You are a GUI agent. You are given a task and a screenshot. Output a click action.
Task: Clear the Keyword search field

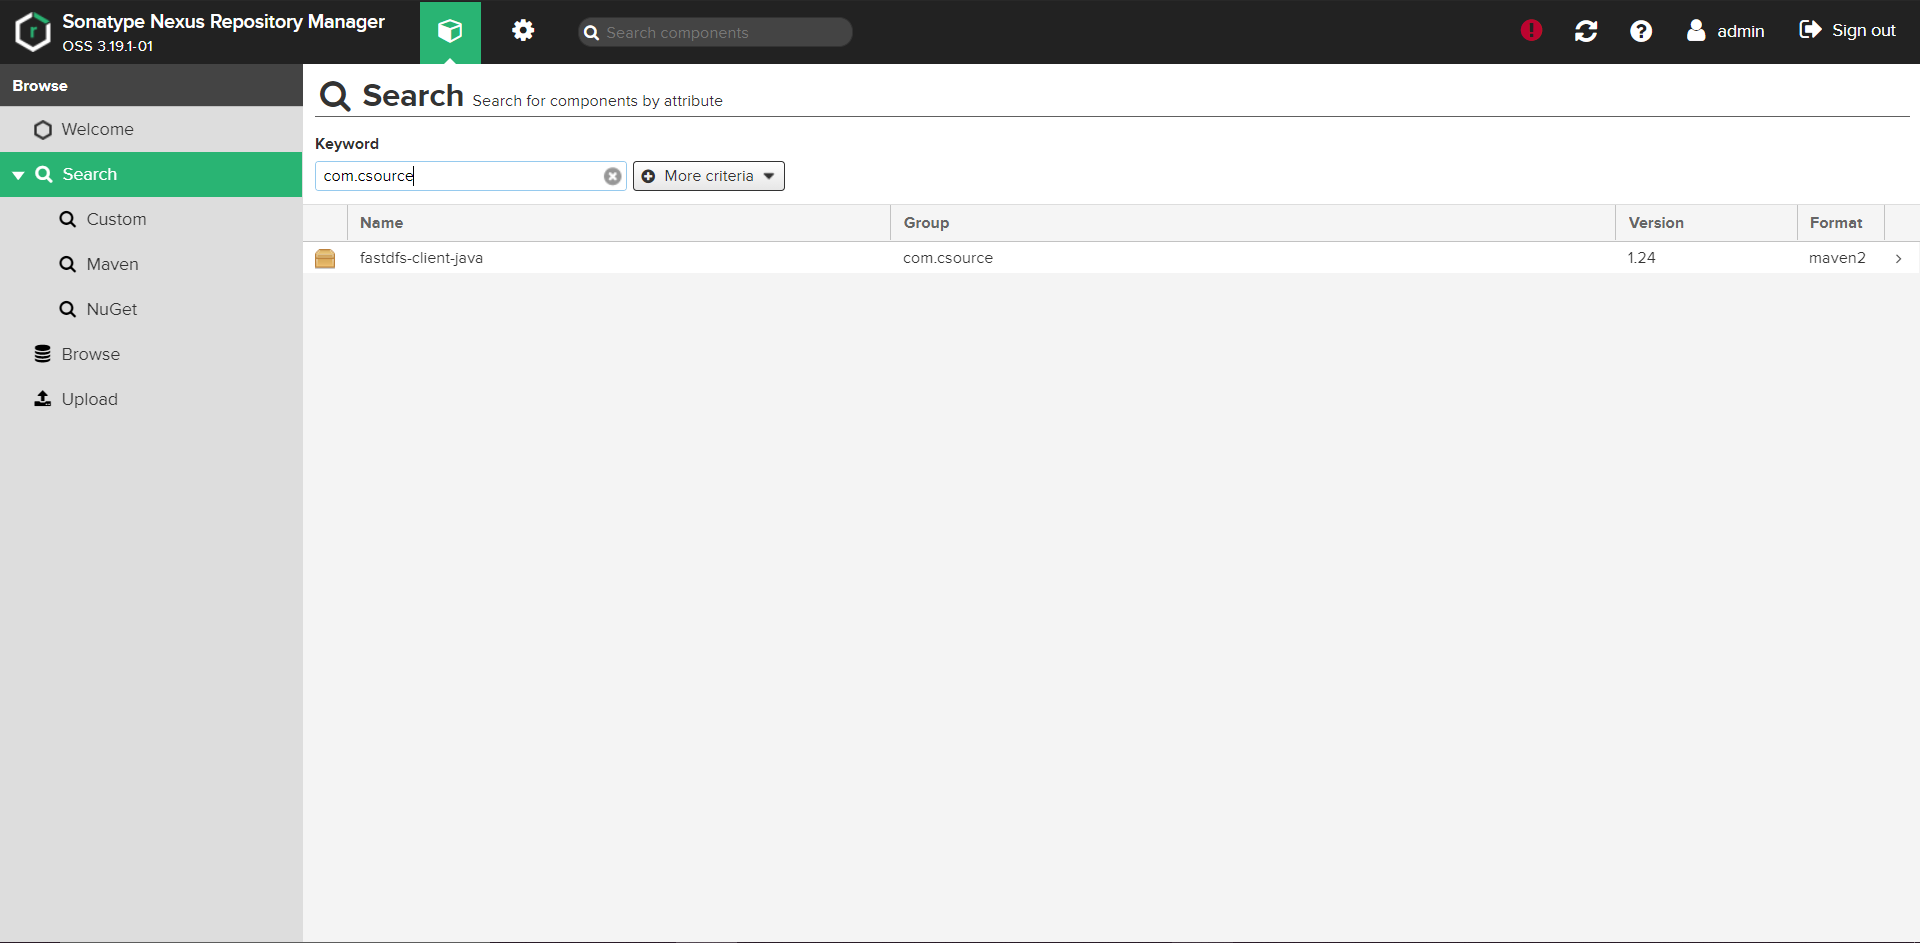pyautogui.click(x=613, y=176)
